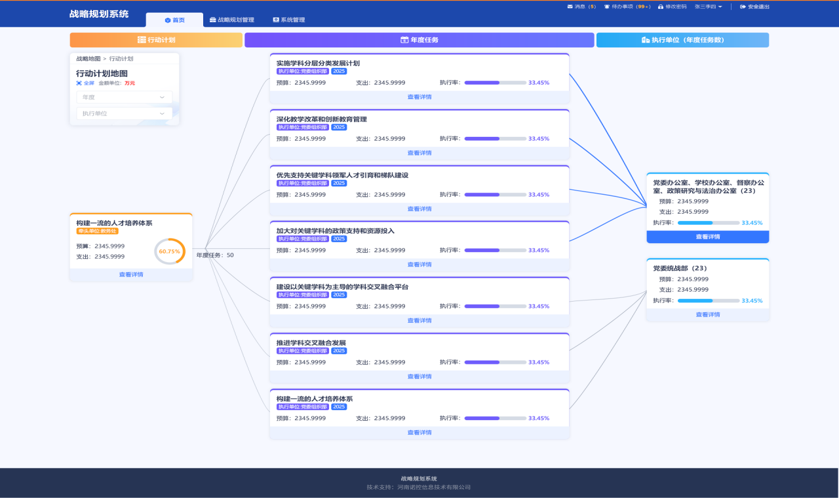
Task: Click the 消息 envelope icon
Action: [x=570, y=7]
